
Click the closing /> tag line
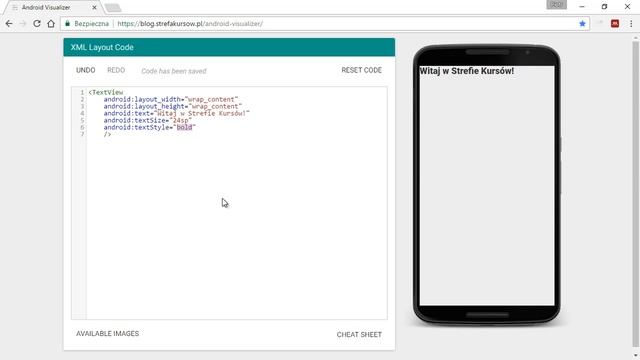[107, 134]
